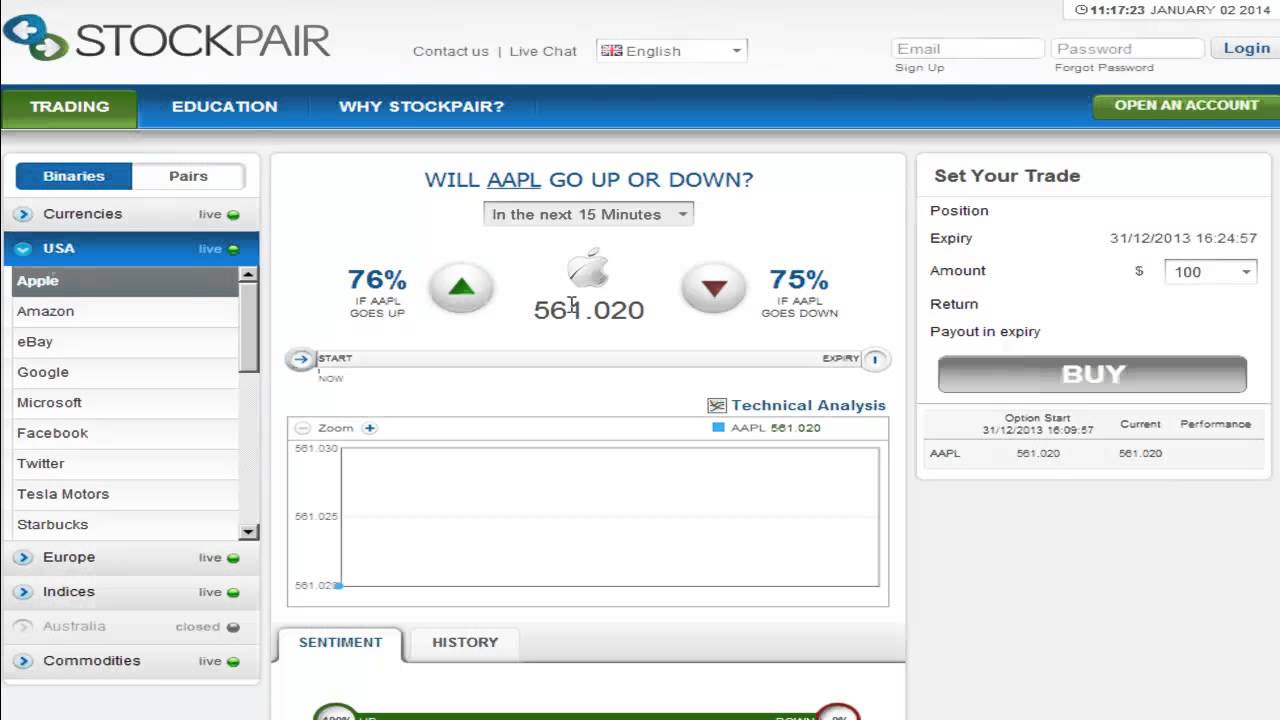Click the Email input field
1280x720 pixels.
click(x=968, y=48)
